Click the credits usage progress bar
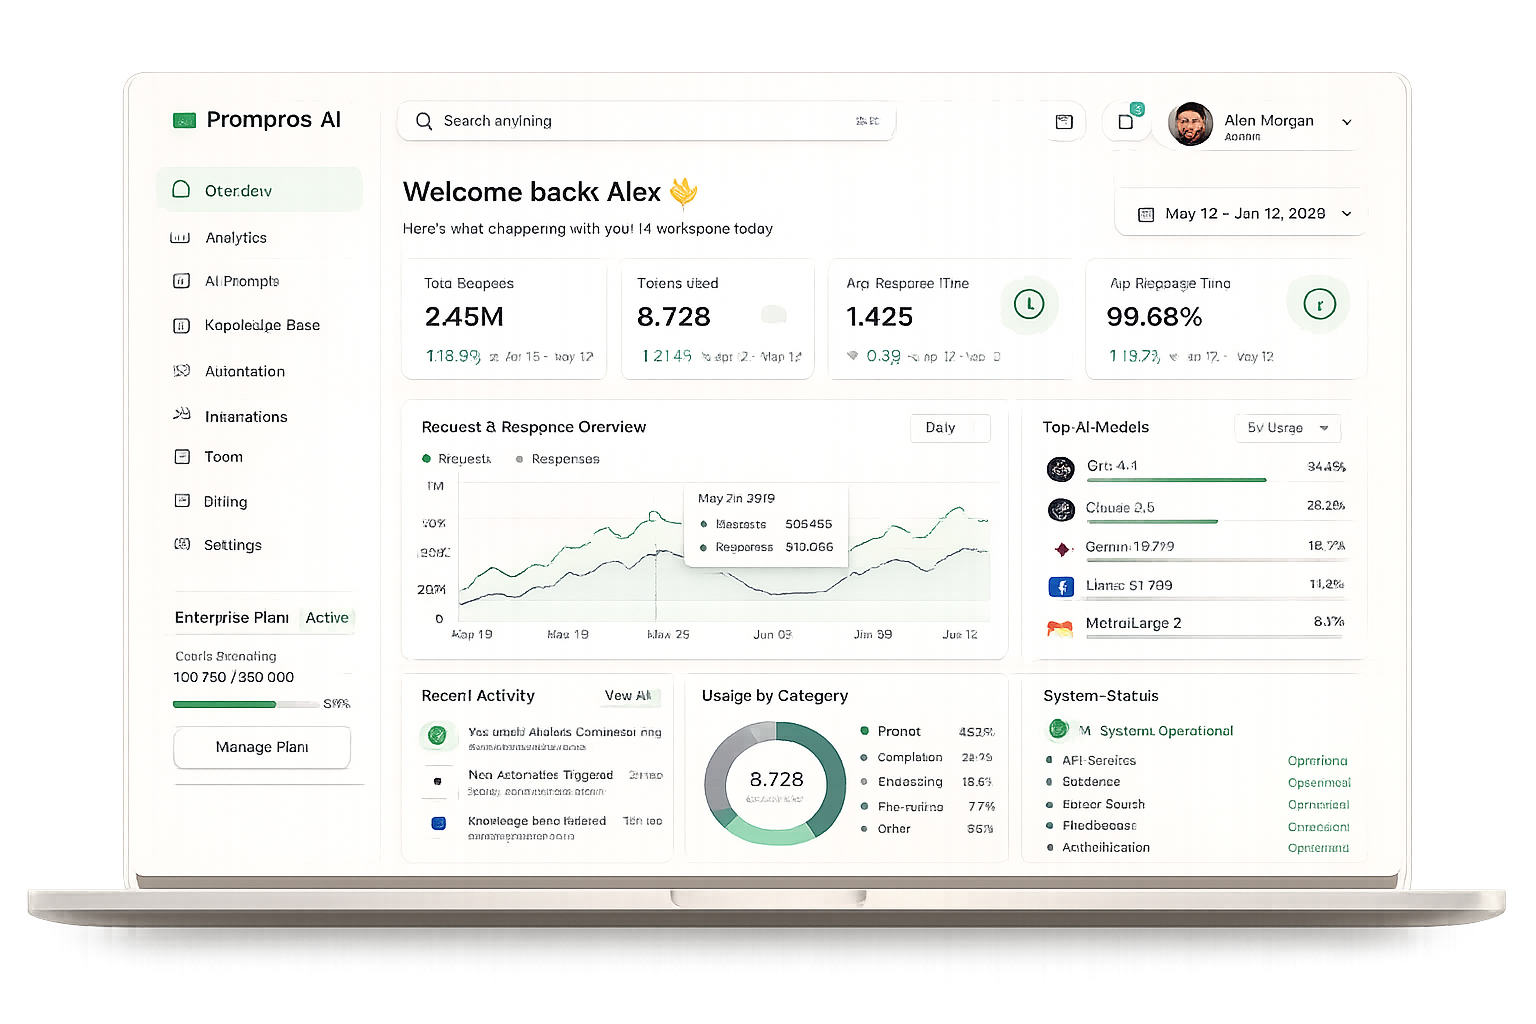The image size is (1536, 1024). tap(245, 704)
